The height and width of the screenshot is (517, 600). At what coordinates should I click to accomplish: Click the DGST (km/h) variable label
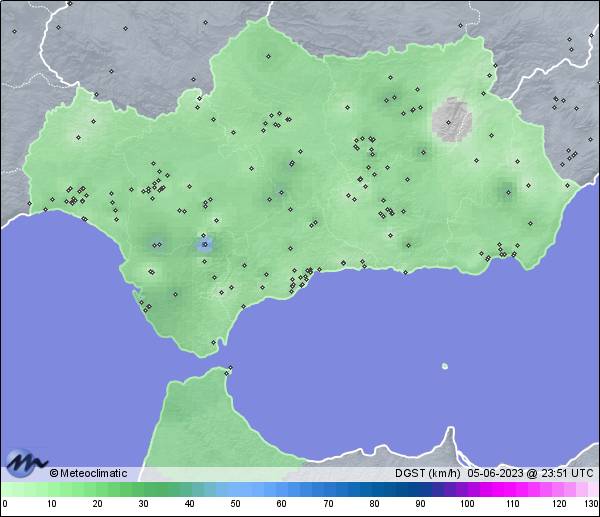pos(427,473)
